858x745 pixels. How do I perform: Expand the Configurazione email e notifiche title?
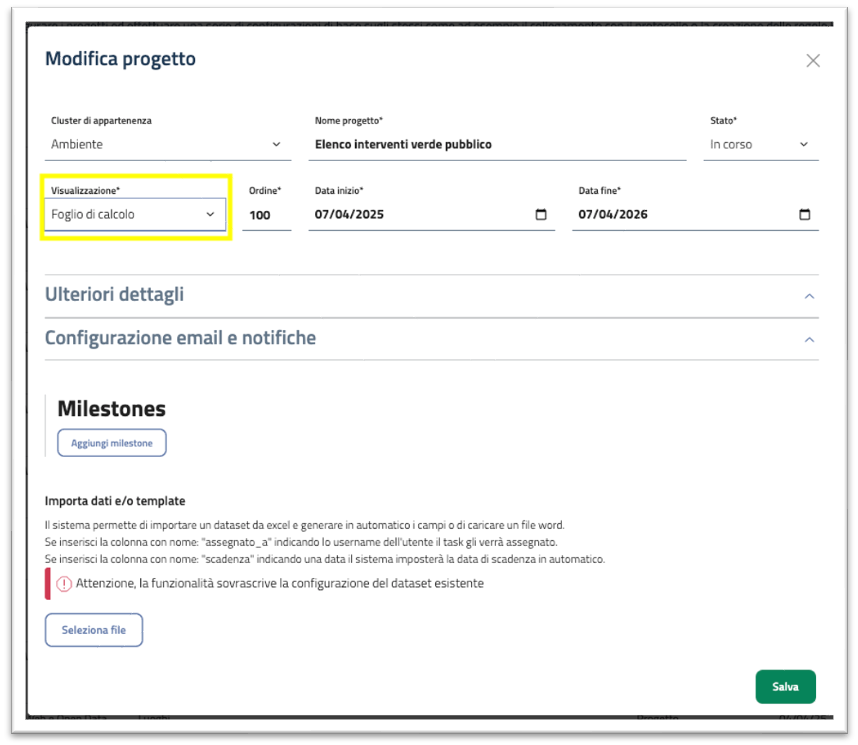click(180, 338)
